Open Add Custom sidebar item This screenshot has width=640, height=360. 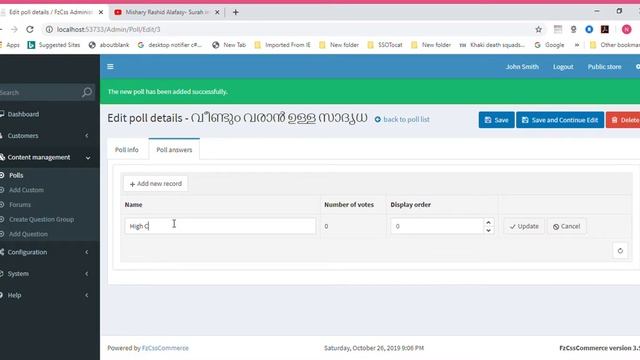click(x=26, y=190)
